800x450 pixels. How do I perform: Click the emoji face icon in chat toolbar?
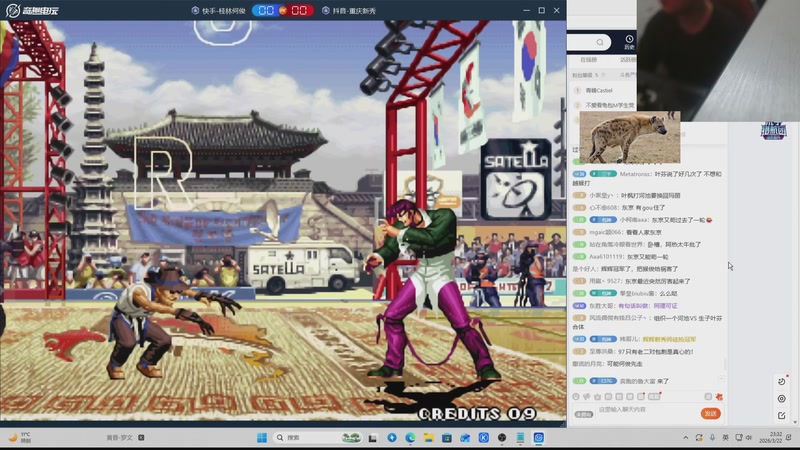click(576, 396)
